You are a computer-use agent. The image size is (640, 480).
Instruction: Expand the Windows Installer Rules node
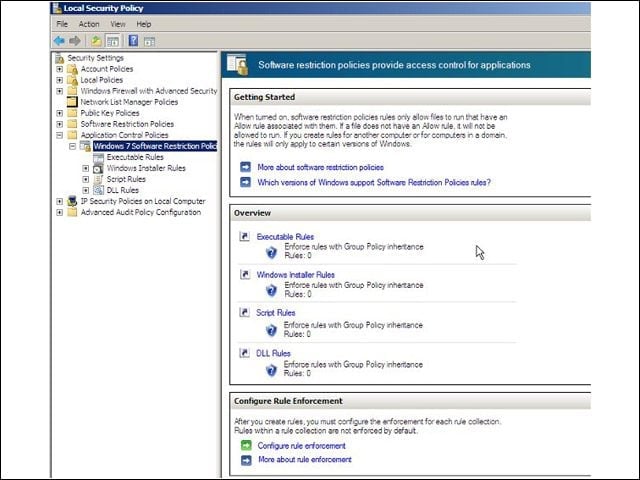pyautogui.click(x=86, y=168)
